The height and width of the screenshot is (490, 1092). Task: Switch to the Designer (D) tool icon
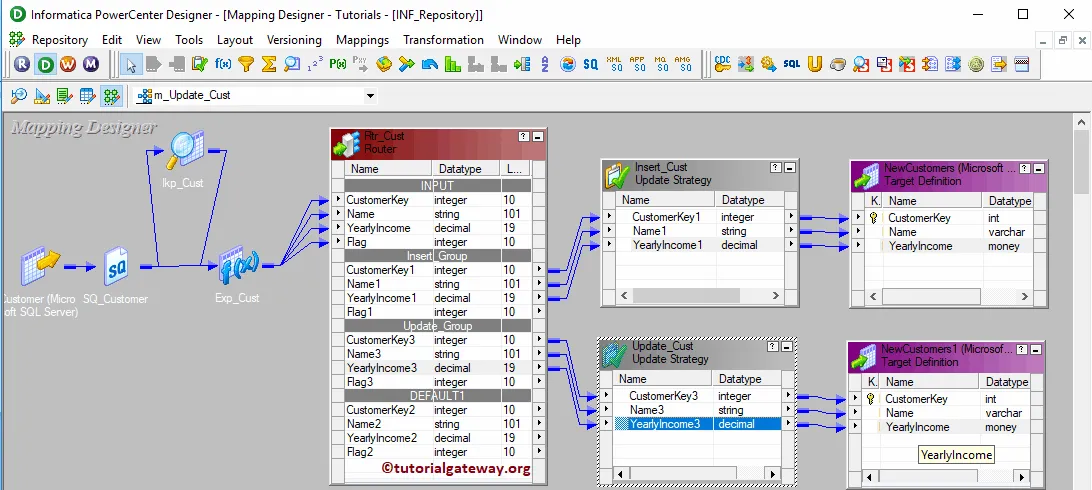pos(45,65)
